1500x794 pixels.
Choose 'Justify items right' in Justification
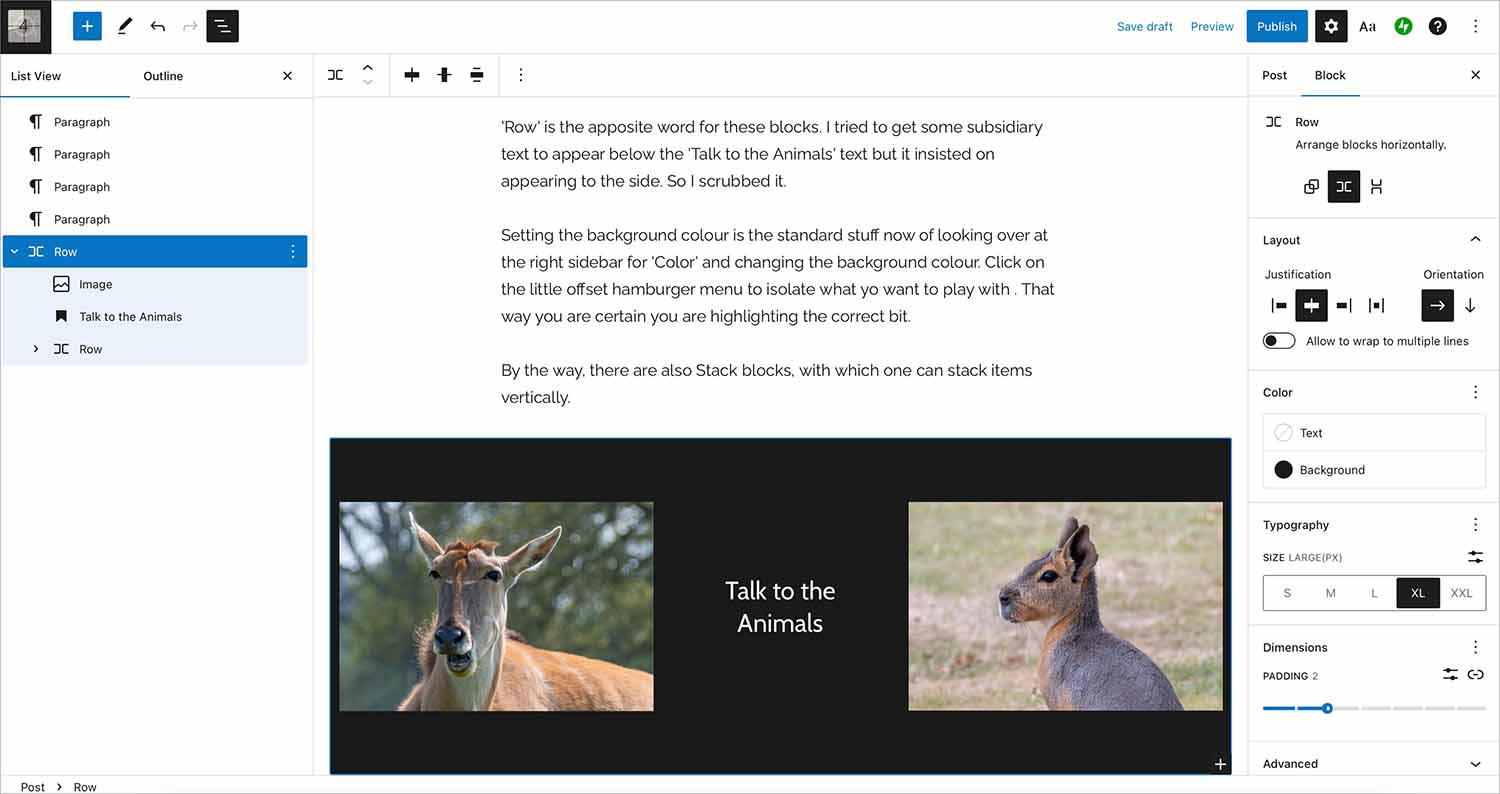[1344, 306]
